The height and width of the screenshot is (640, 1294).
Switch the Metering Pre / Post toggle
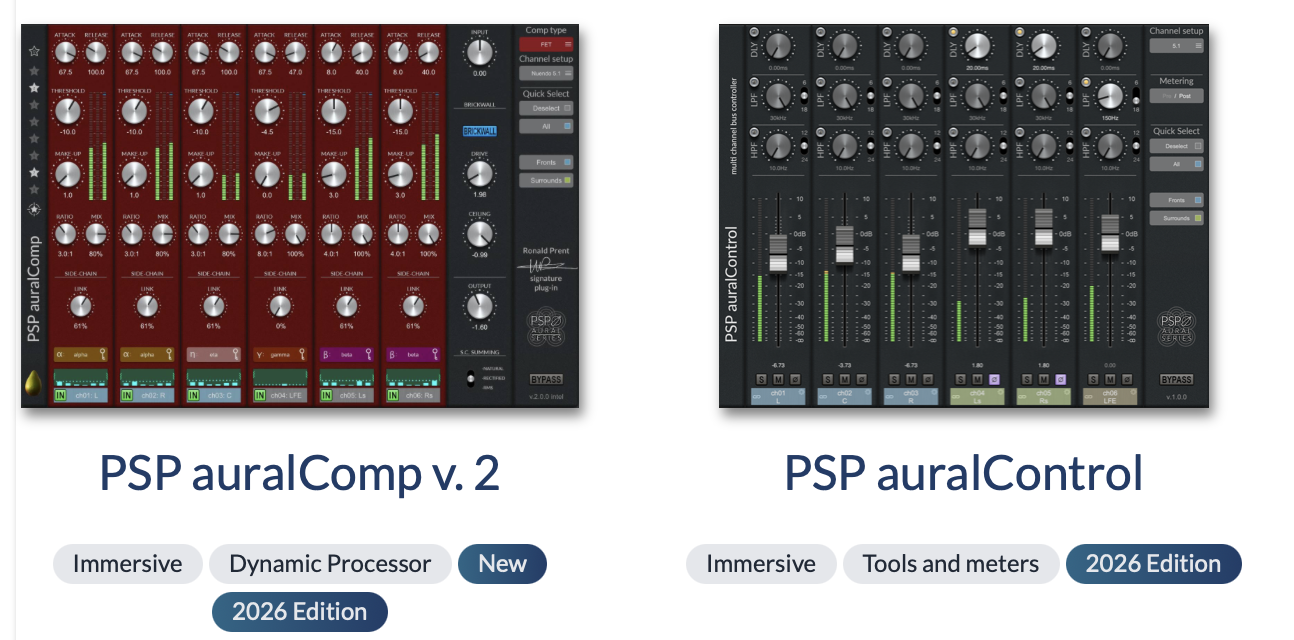coord(1177,96)
